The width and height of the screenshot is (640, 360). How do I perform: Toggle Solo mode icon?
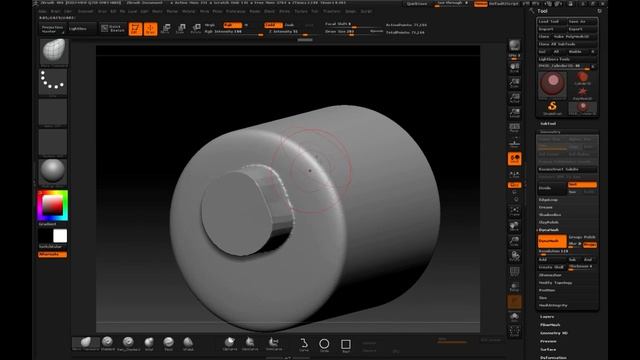(x=515, y=317)
